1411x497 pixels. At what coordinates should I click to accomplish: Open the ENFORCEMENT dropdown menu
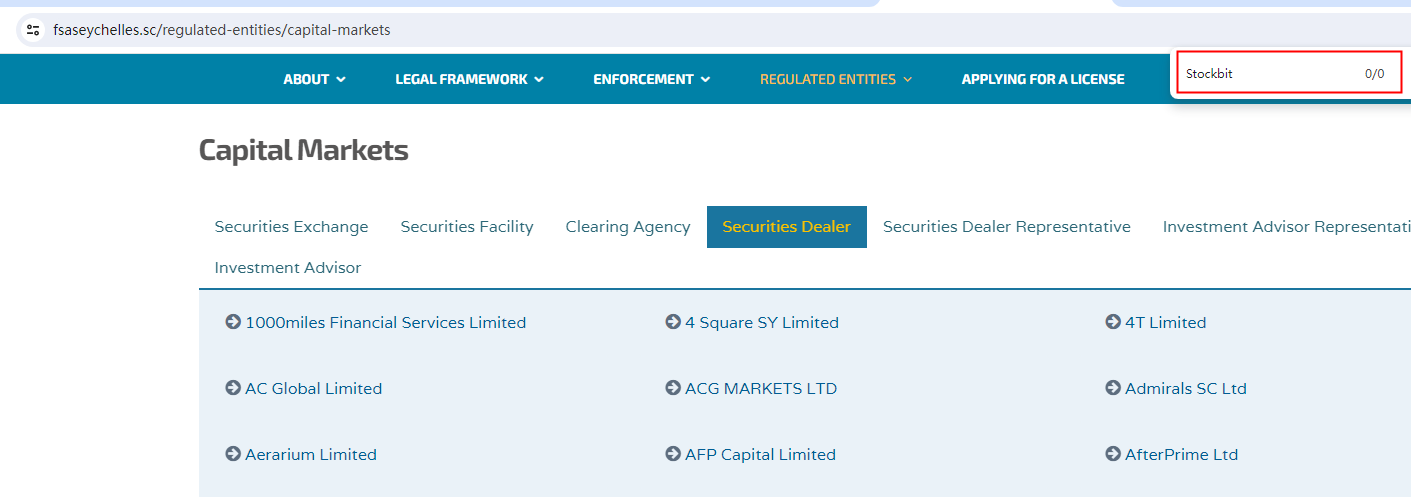click(651, 79)
